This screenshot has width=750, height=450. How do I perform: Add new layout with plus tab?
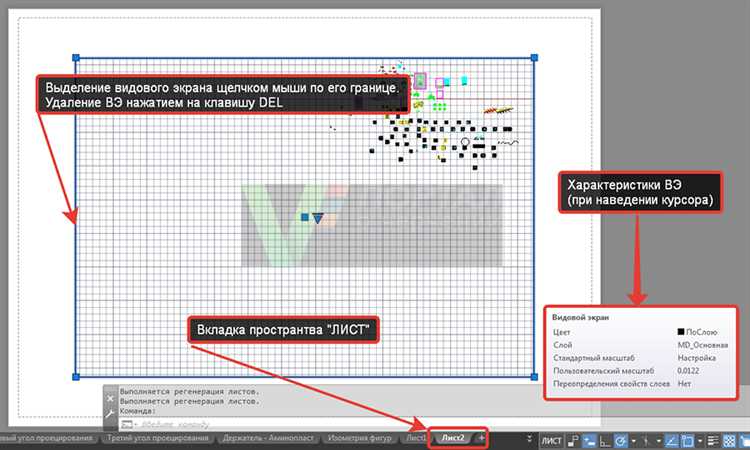click(482, 438)
